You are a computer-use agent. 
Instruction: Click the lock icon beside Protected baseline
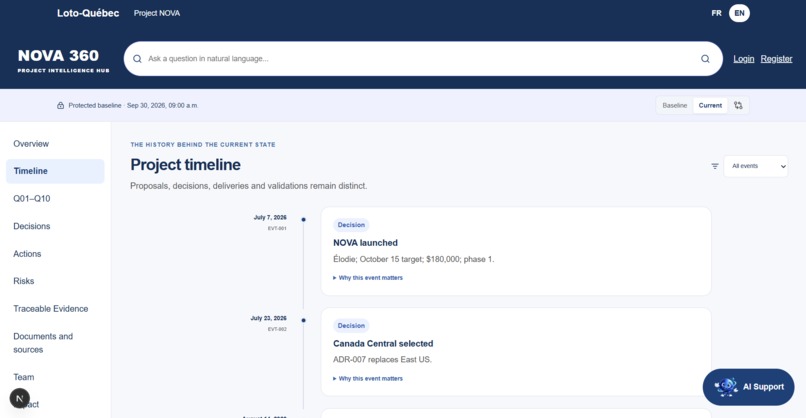tap(60, 105)
